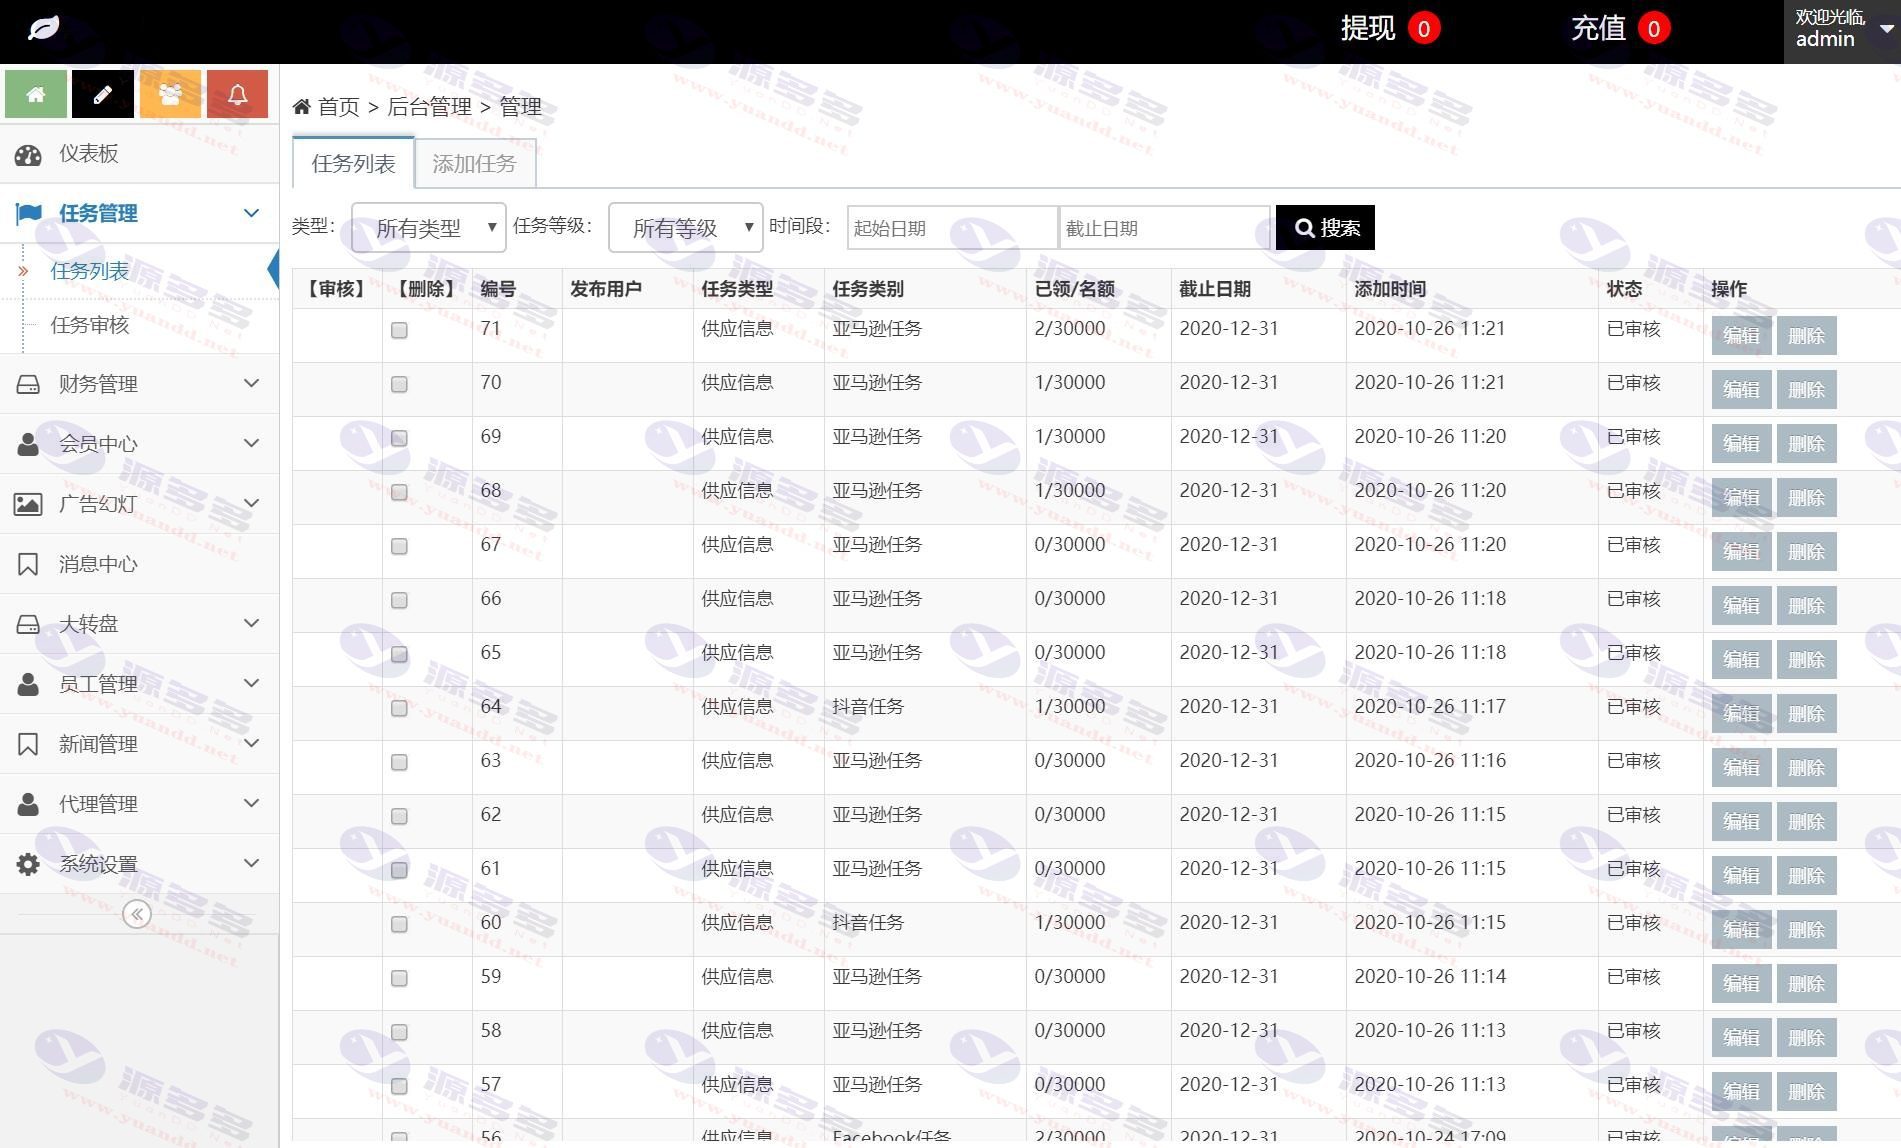
Task: Open 任务审核 in the sidebar submenu
Action: coord(90,325)
